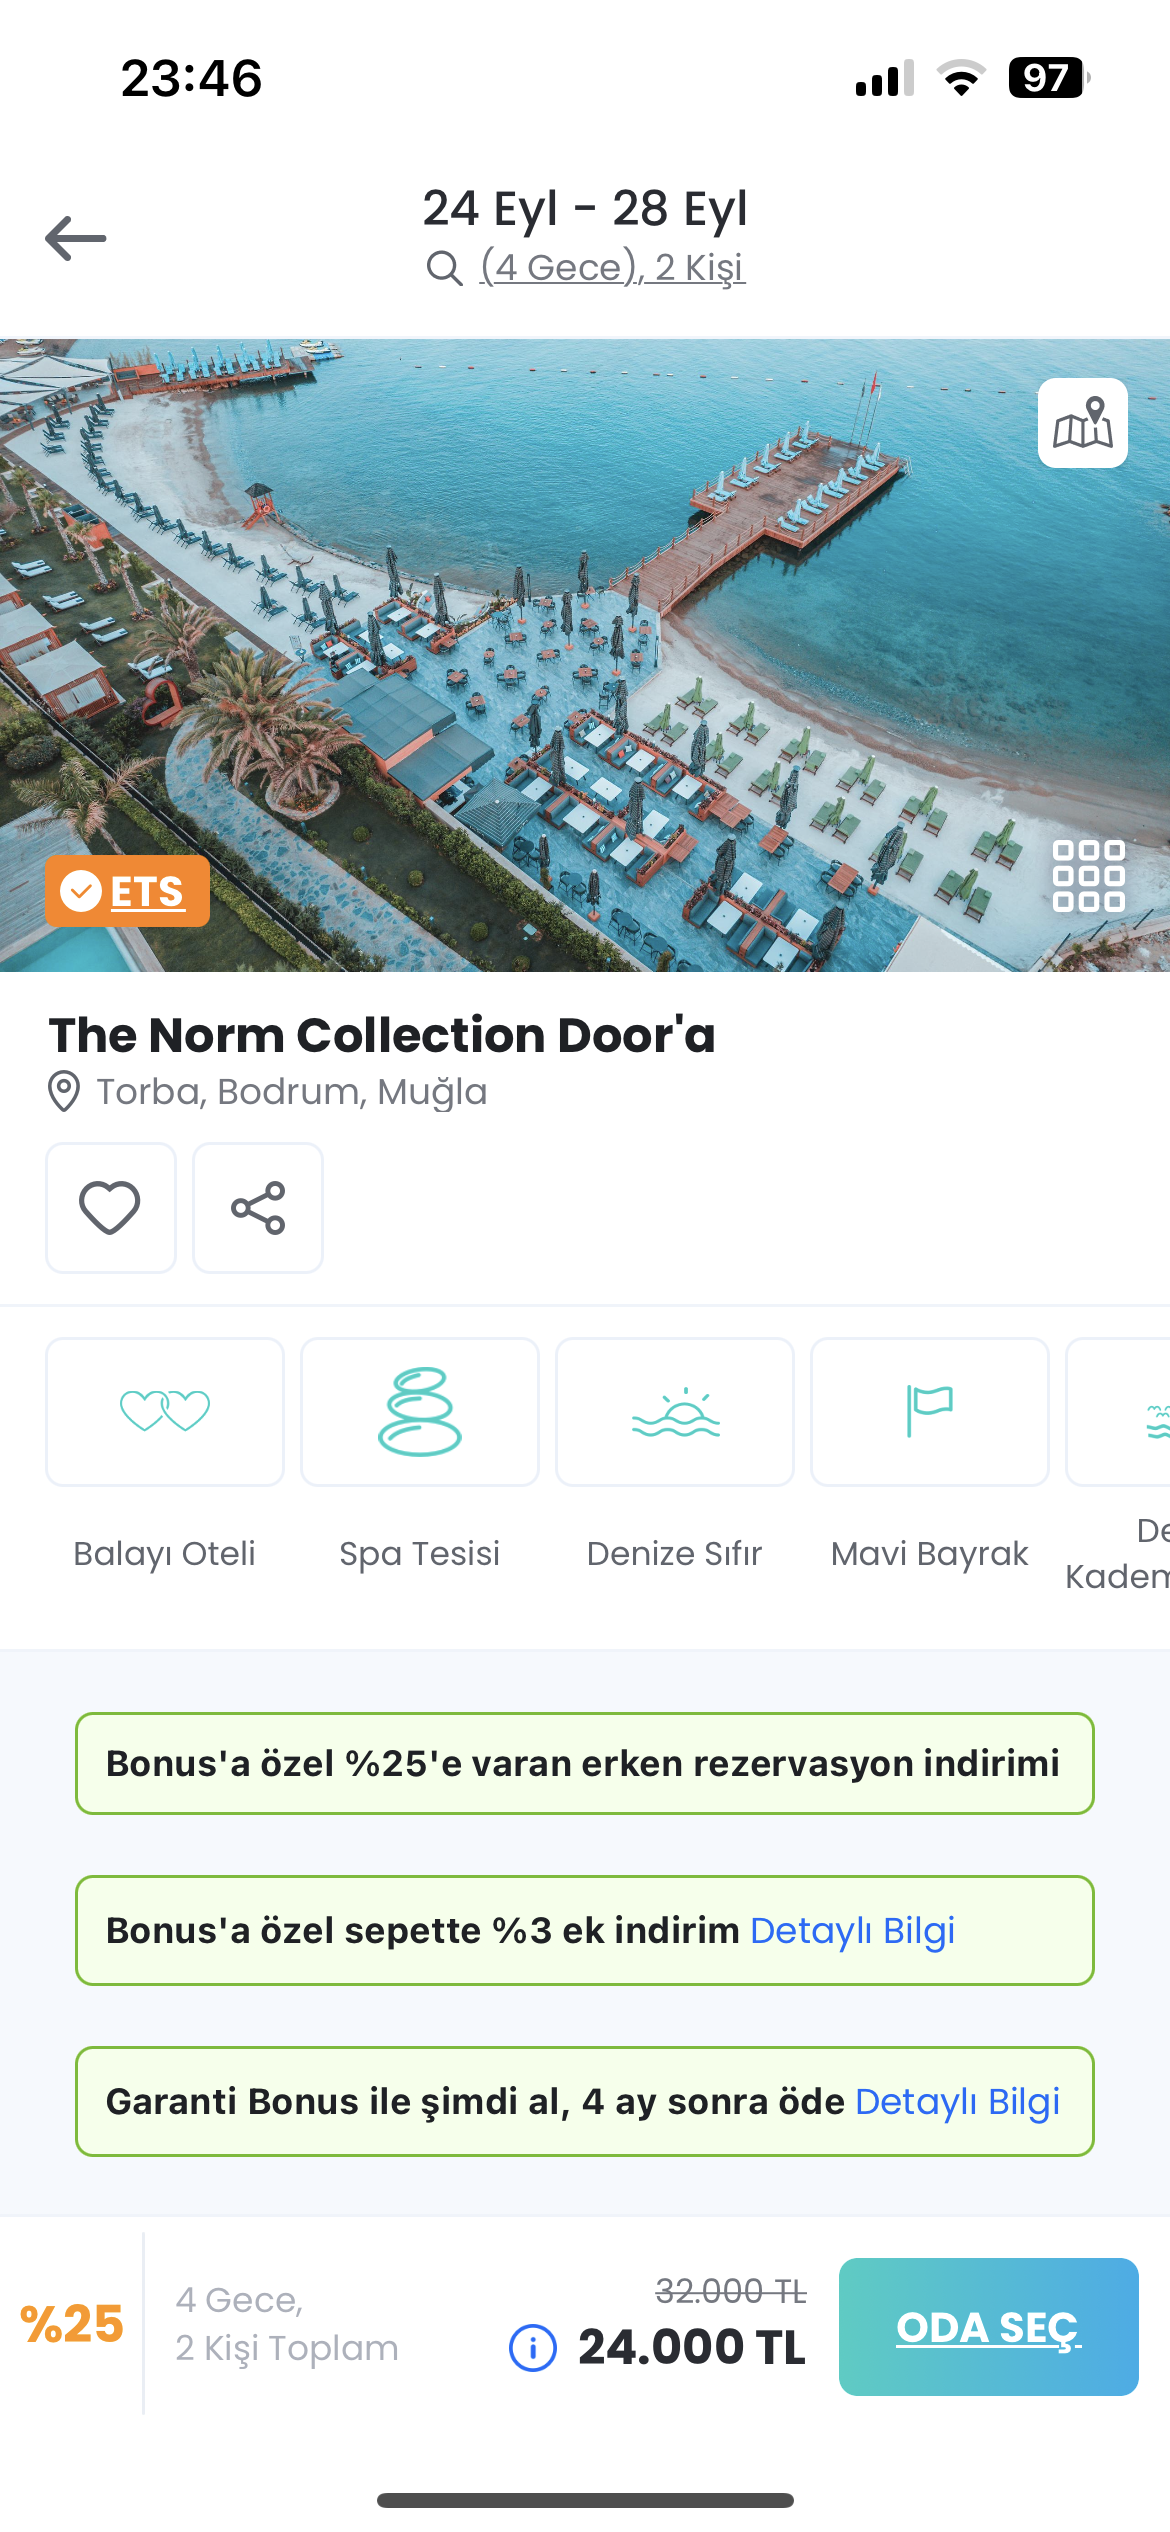This screenshot has width=1170, height=2532.
Task: Tap the ODA SEÇ button
Action: (989, 2327)
